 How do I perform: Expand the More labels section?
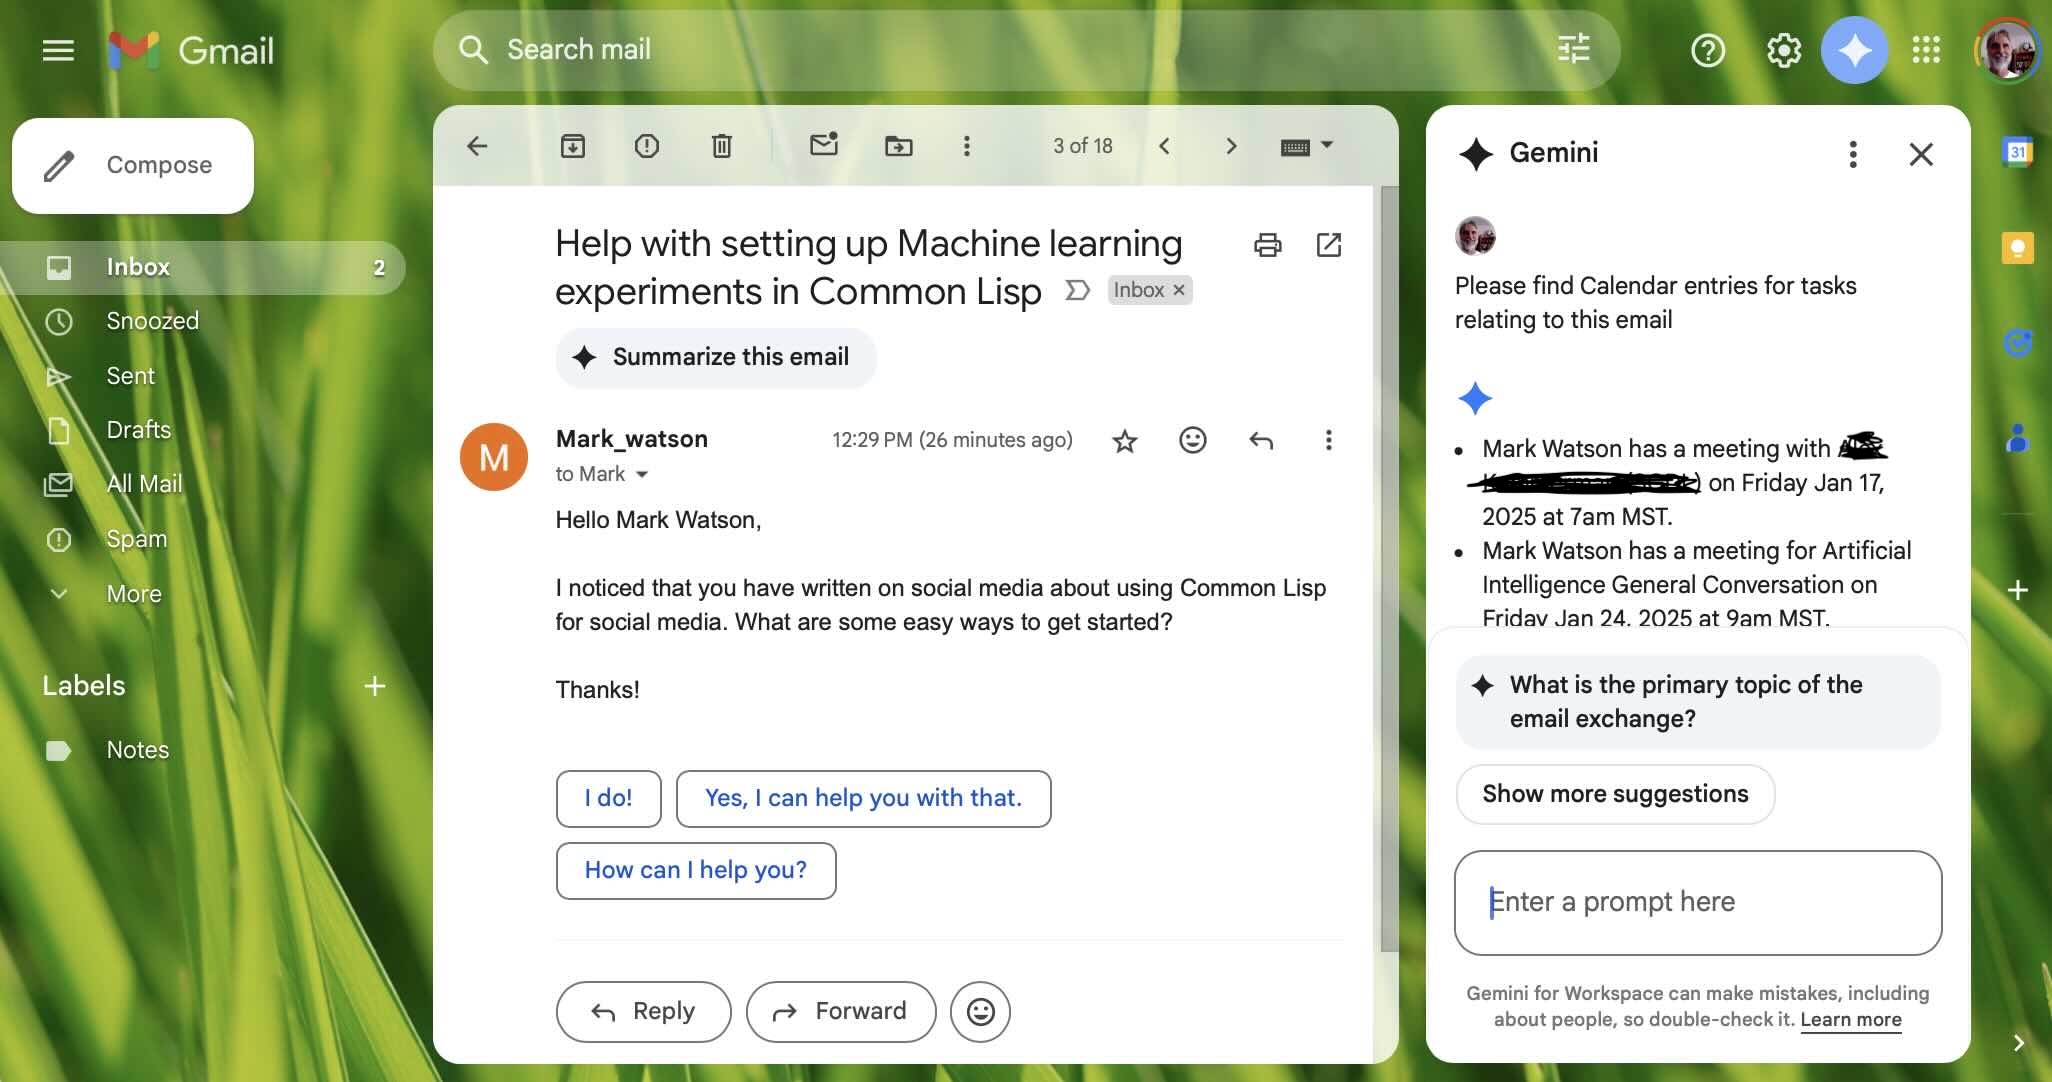point(132,593)
